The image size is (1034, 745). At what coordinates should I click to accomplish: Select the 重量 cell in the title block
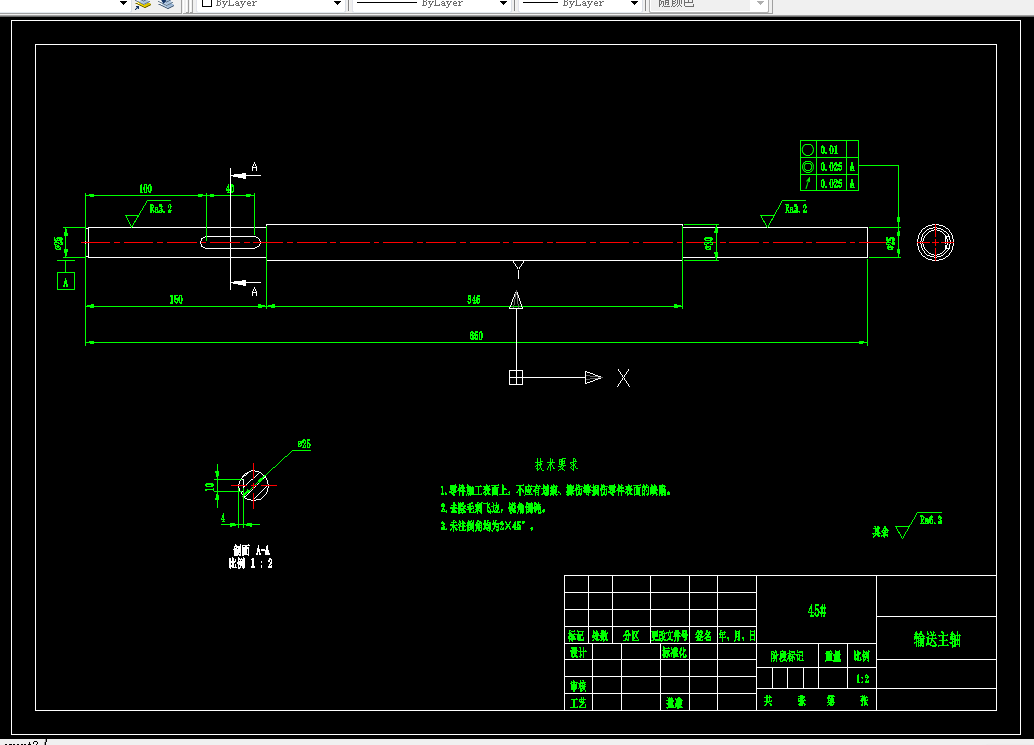click(x=833, y=656)
